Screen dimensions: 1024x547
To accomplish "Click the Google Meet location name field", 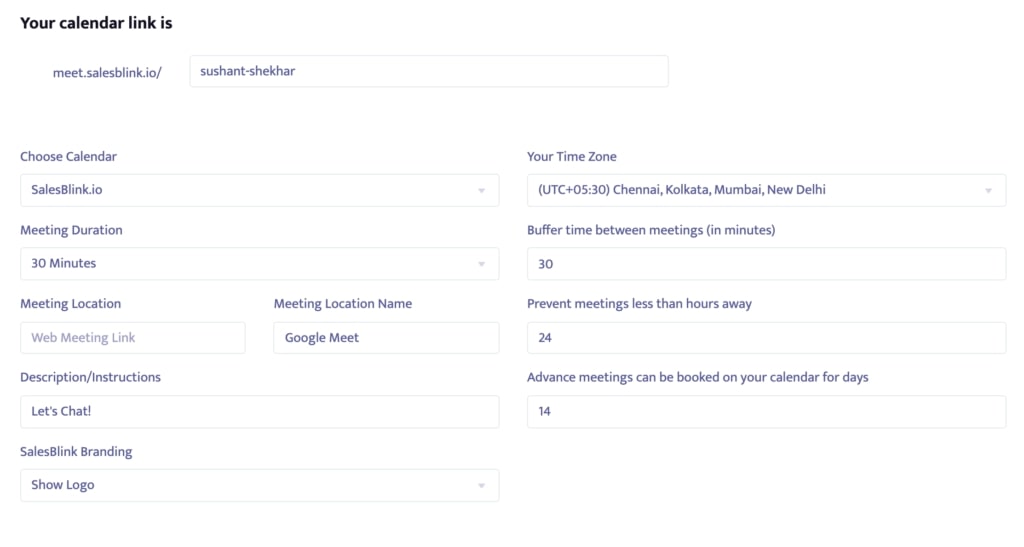I will tap(387, 337).
